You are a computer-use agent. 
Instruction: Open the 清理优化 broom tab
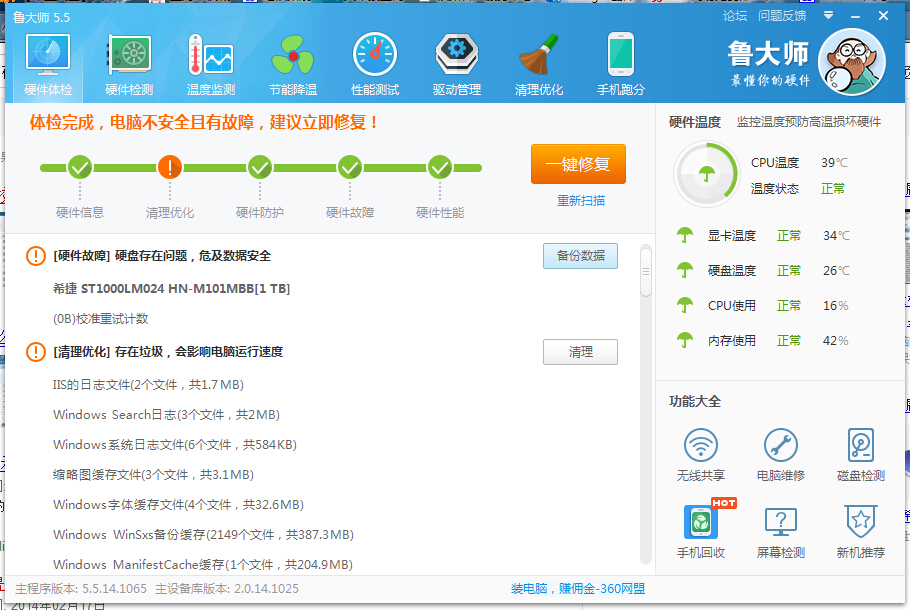coord(539,65)
